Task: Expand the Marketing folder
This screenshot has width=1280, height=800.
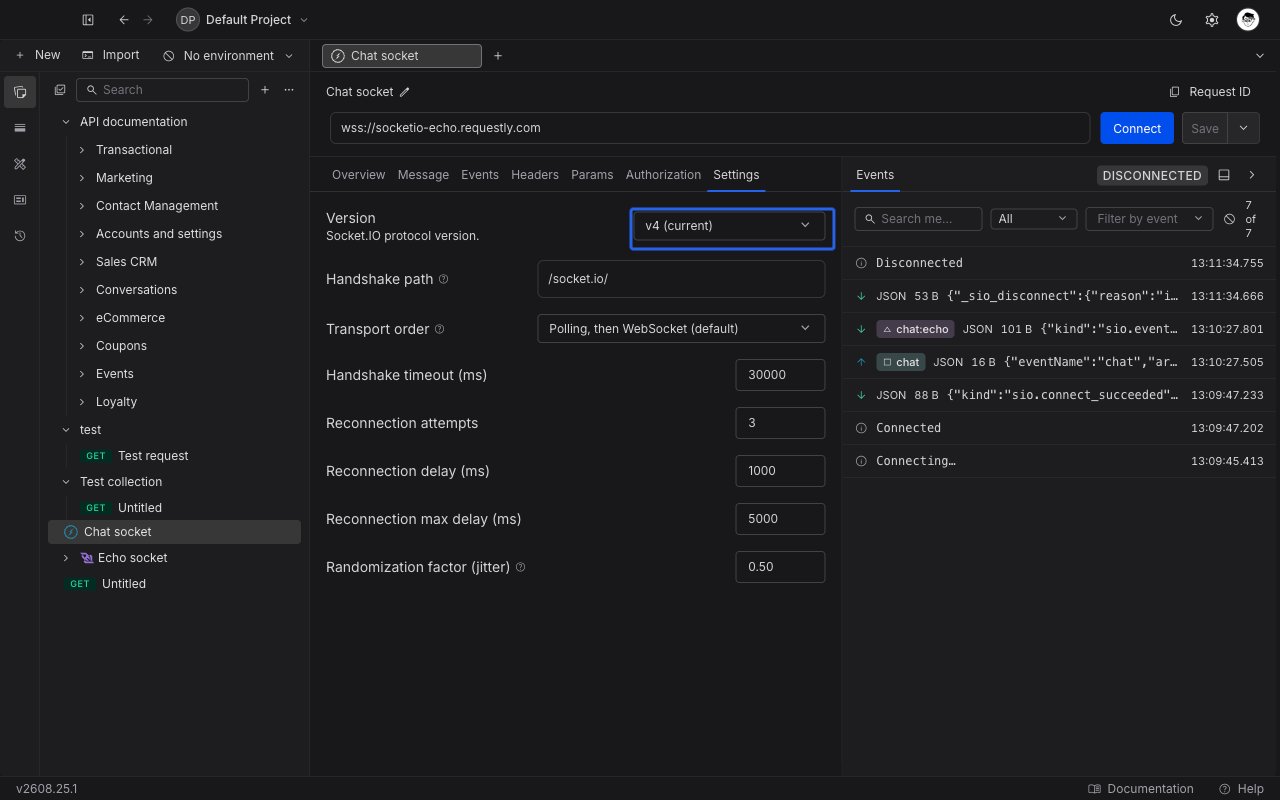Action: tap(82, 178)
